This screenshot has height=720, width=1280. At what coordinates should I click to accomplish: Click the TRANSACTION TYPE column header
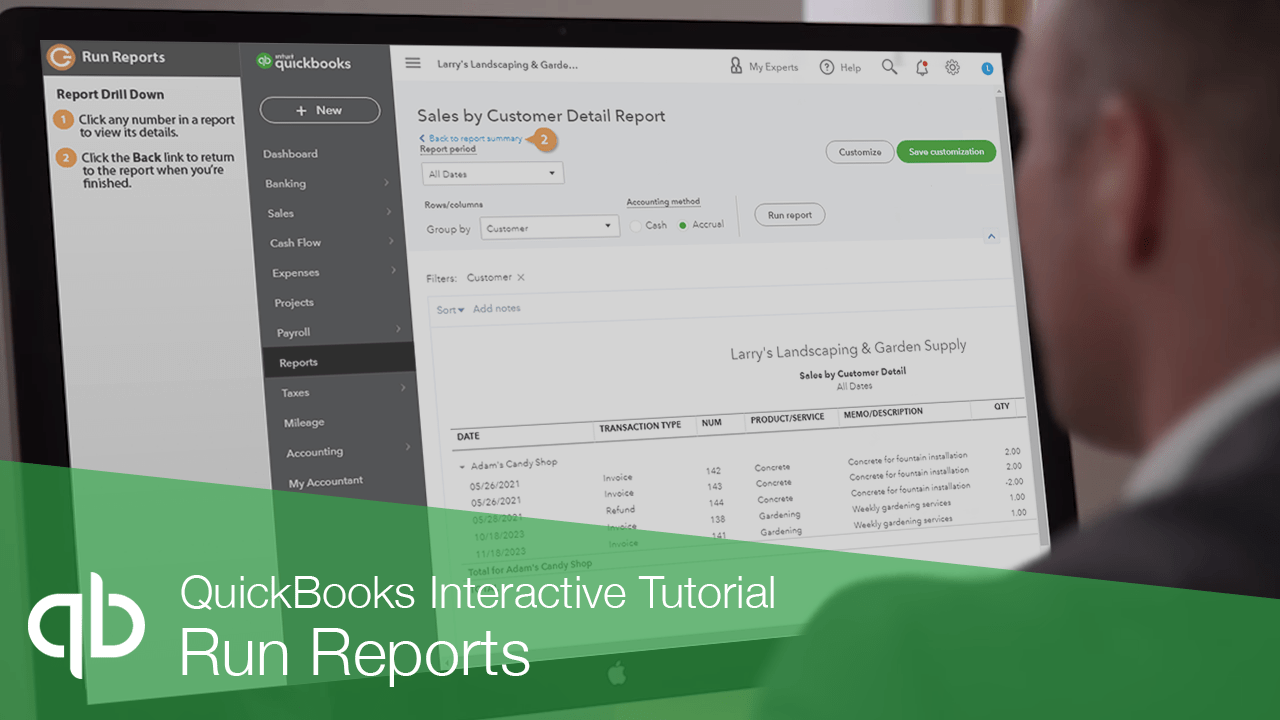pos(640,426)
